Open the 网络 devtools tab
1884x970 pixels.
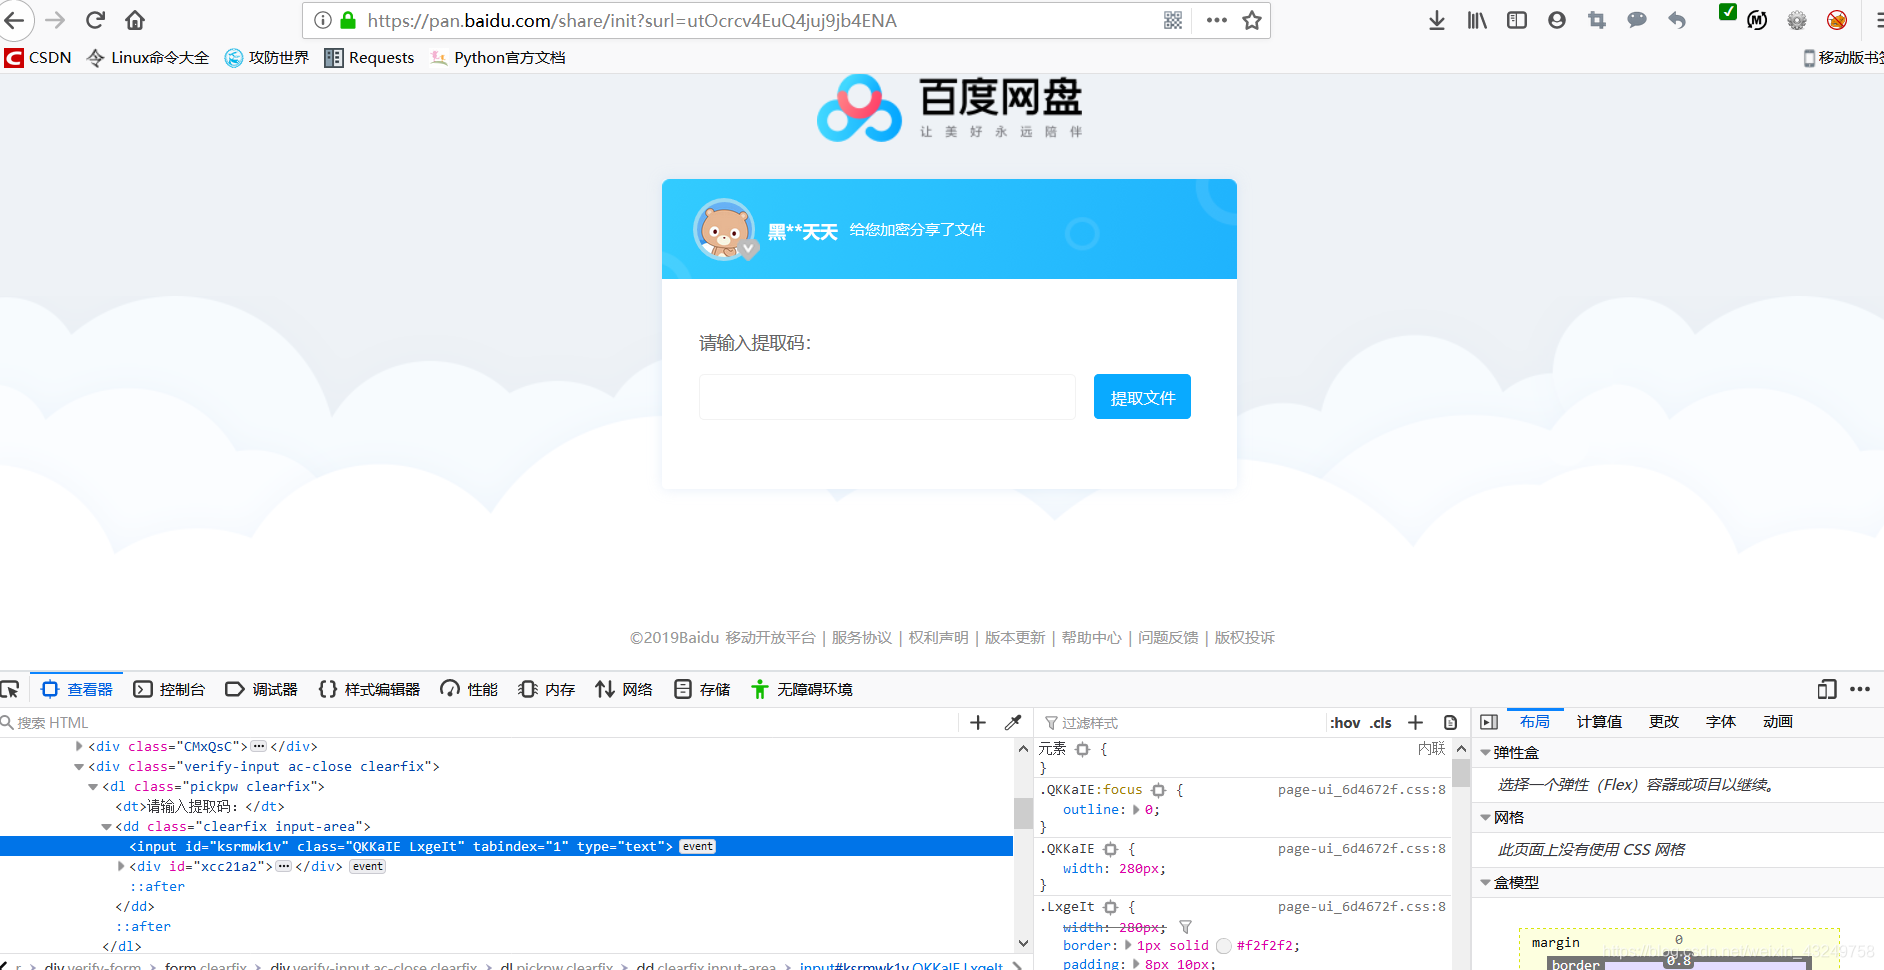coord(624,689)
